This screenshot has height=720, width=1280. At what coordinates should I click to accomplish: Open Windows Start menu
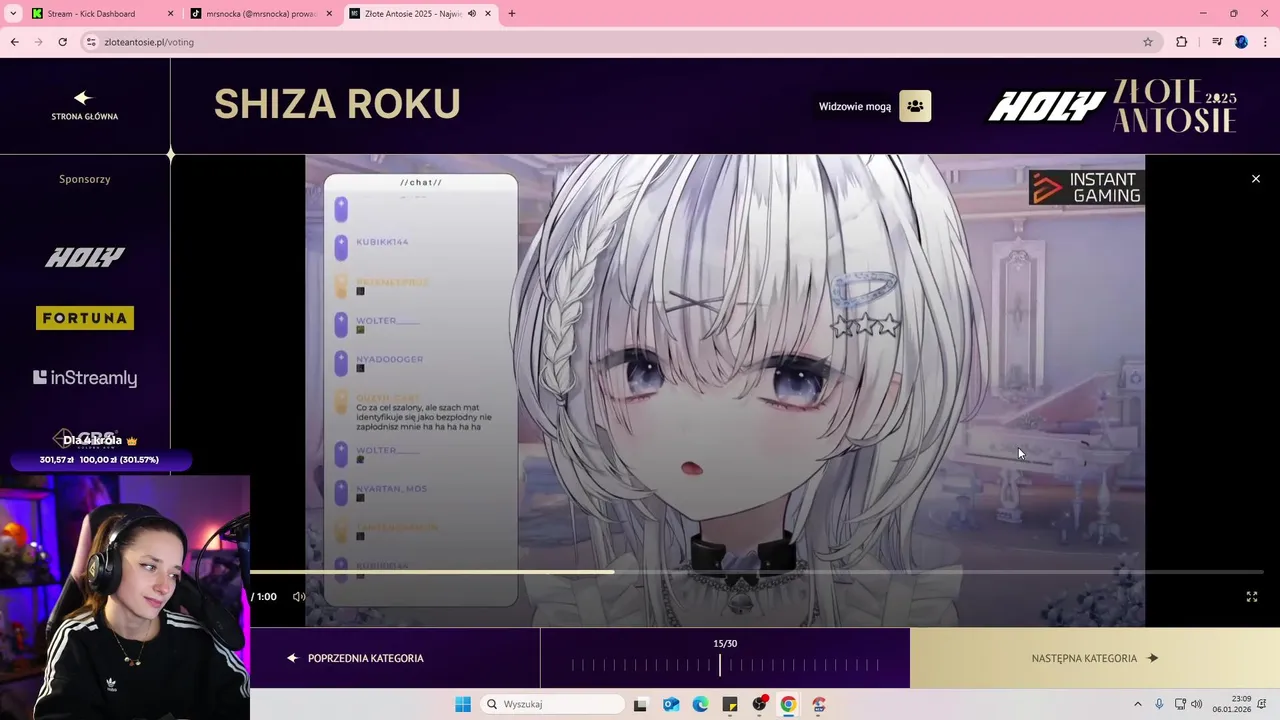coord(463,704)
